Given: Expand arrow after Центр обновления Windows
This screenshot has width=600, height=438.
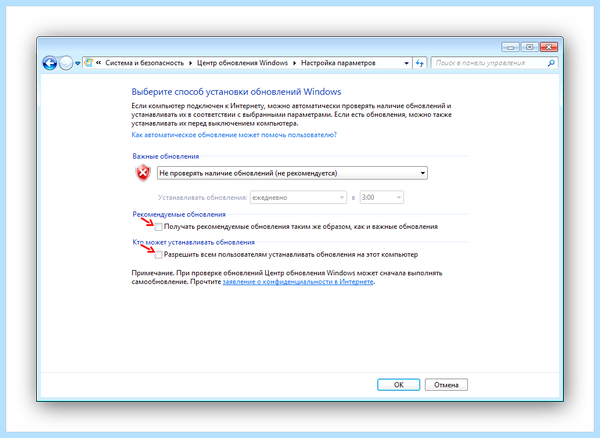Looking at the screenshot, I should tap(294, 63).
